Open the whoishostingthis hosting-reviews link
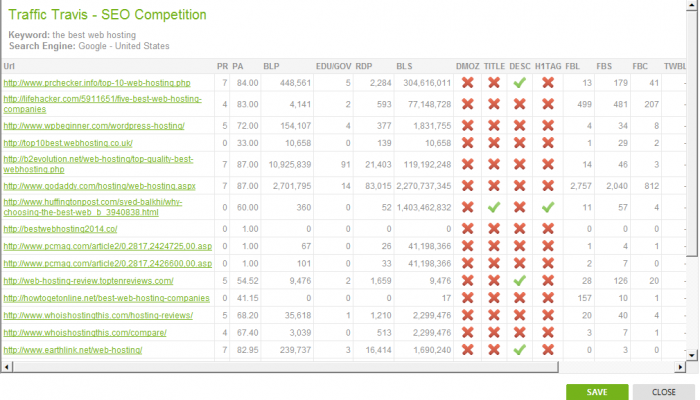The height and width of the screenshot is (400, 700). coord(98,315)
